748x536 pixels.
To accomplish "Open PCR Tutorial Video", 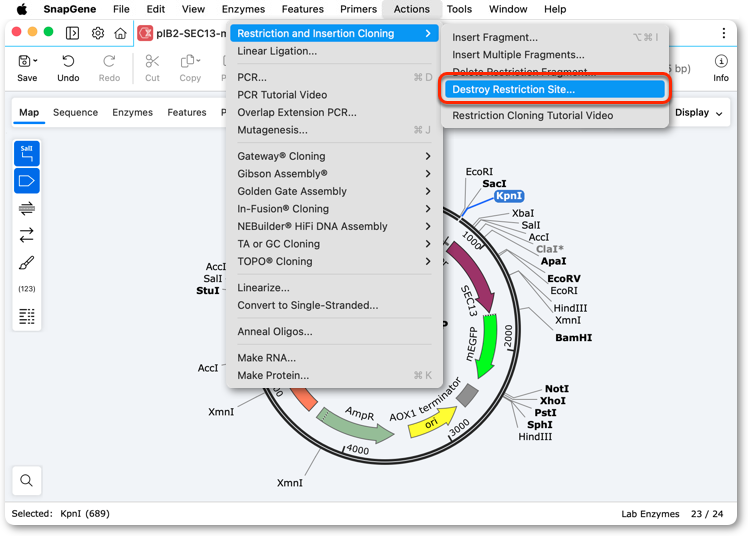I will (x=334, y=95).
